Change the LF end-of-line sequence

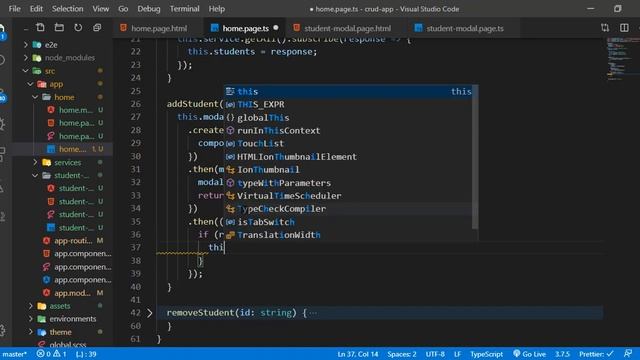point(457,354)
